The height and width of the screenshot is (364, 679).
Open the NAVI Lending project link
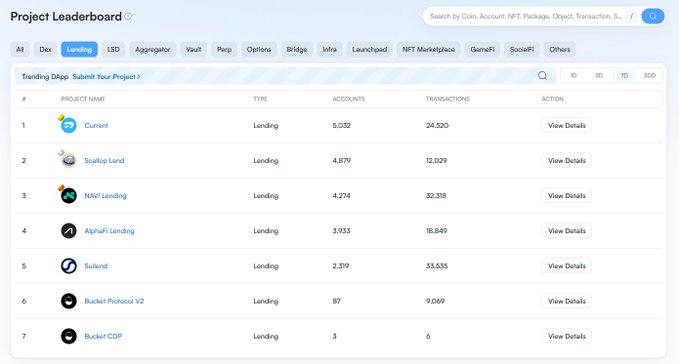(105, 196)
